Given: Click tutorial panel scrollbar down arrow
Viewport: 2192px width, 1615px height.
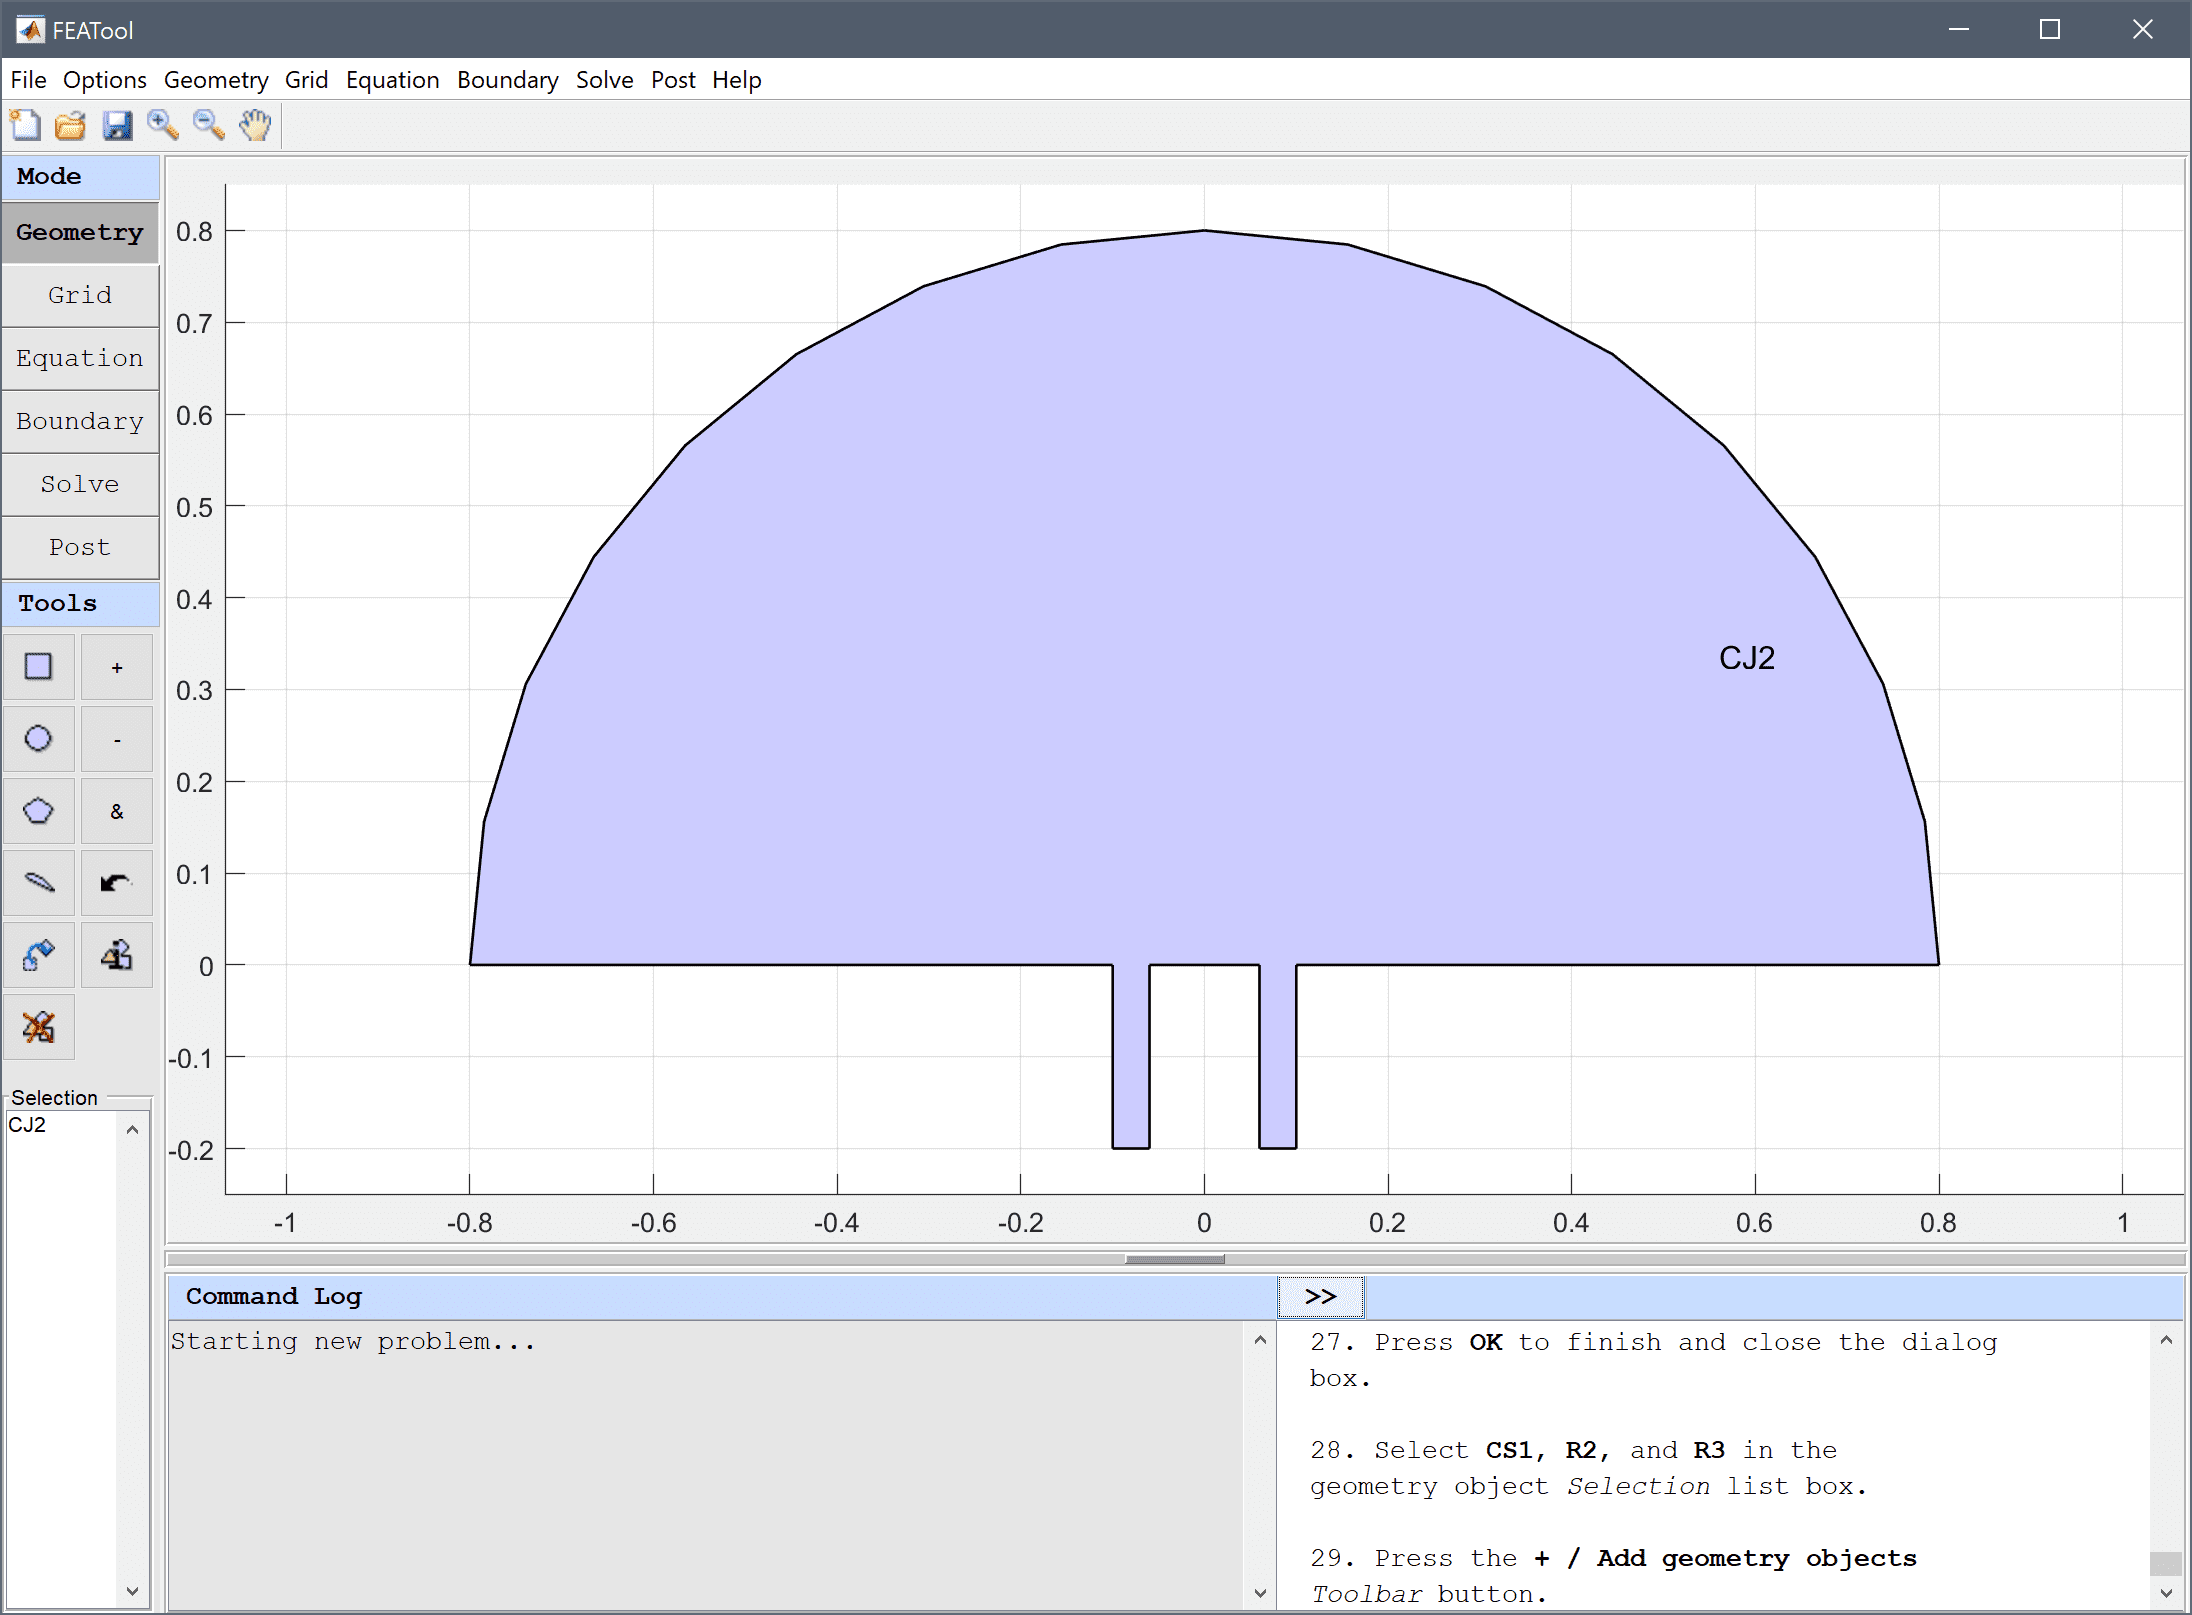Looking at the screenshot, I should click(2166, 1593).
